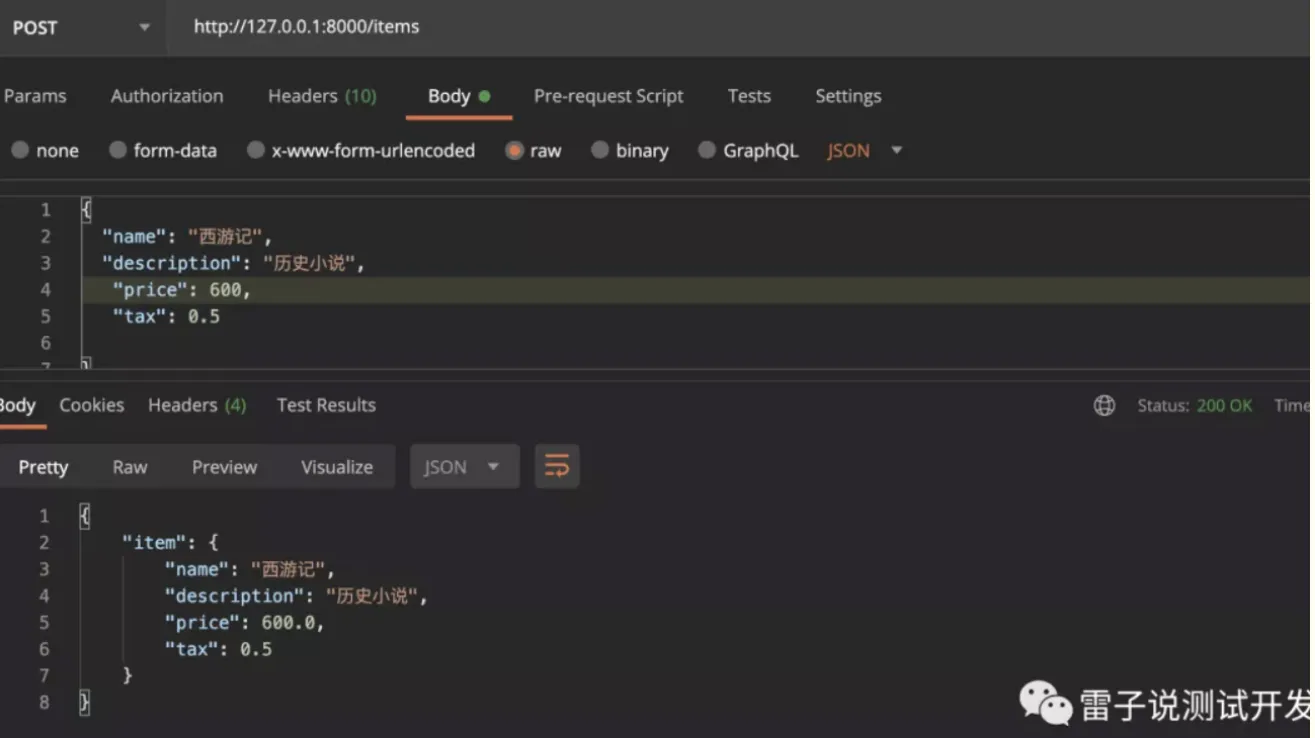Switch to the response Body tab
Screen dimensions: 1315x738
point(17,405)
